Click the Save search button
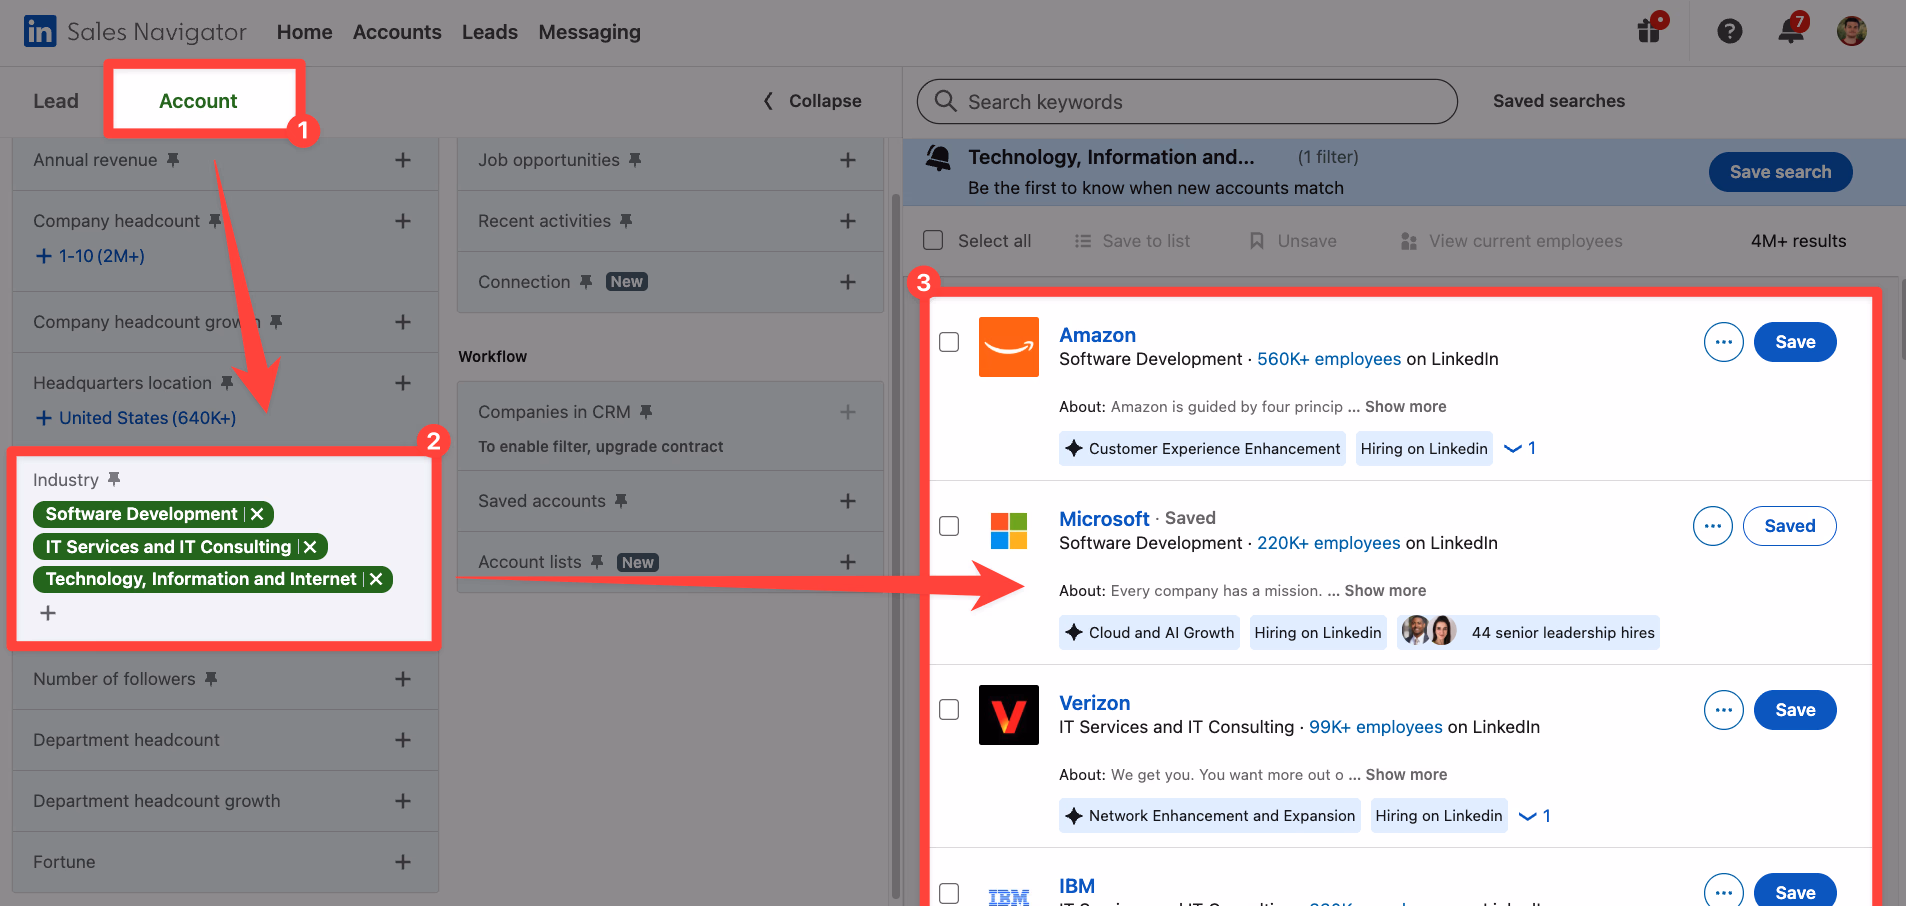 [1780, 172]
